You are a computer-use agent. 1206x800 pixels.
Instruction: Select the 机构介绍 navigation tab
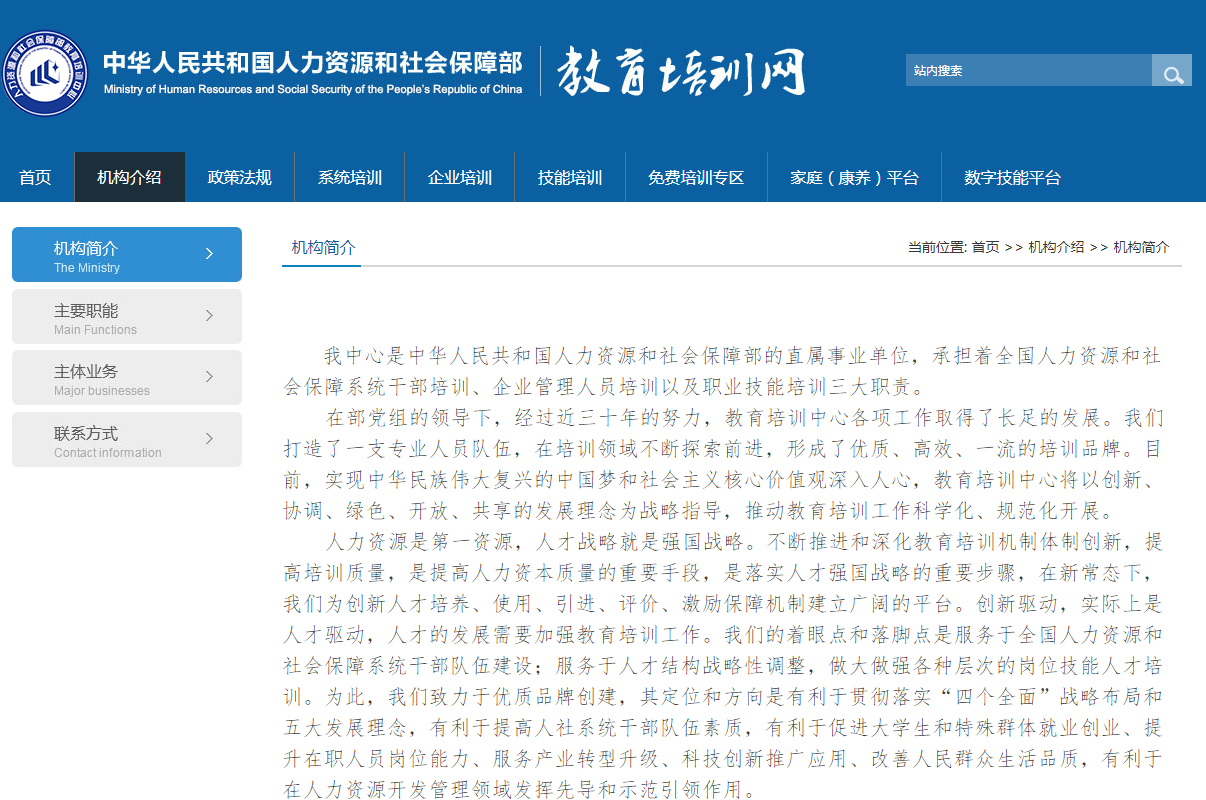pyautogui.click(x=129, y=178)
